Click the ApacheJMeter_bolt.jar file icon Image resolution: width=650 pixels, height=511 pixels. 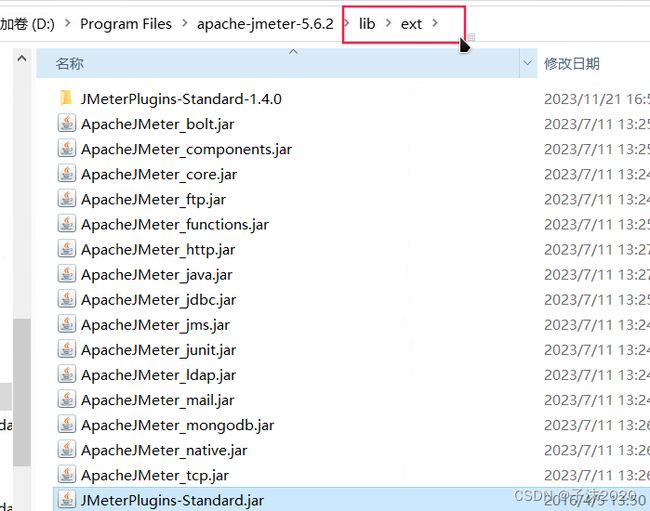(66, 124)
